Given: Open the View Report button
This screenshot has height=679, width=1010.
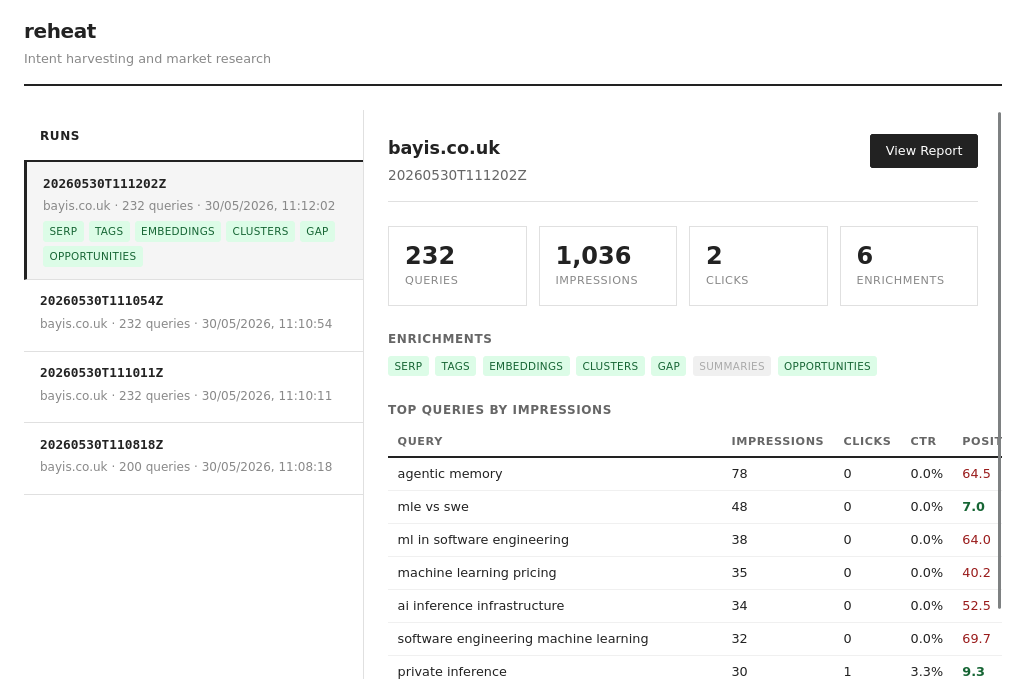Looking at the screenshot, I should (923, 151).
